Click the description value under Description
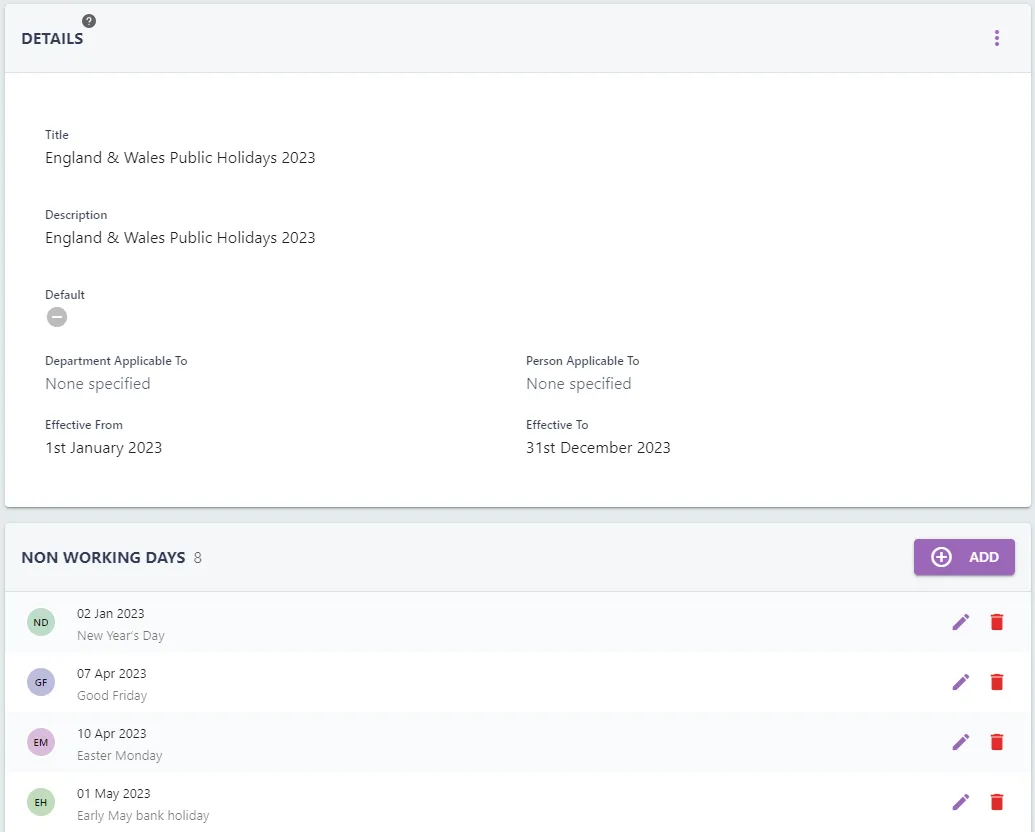 click(180, 238)
